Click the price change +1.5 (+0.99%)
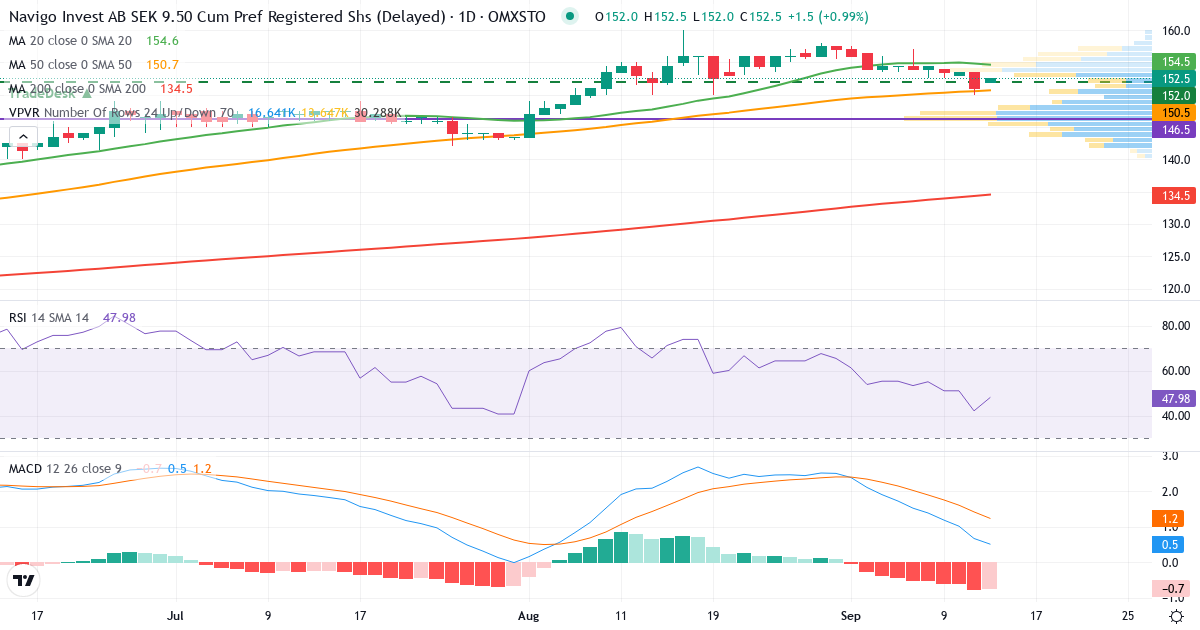 click(x=828, y=16)
